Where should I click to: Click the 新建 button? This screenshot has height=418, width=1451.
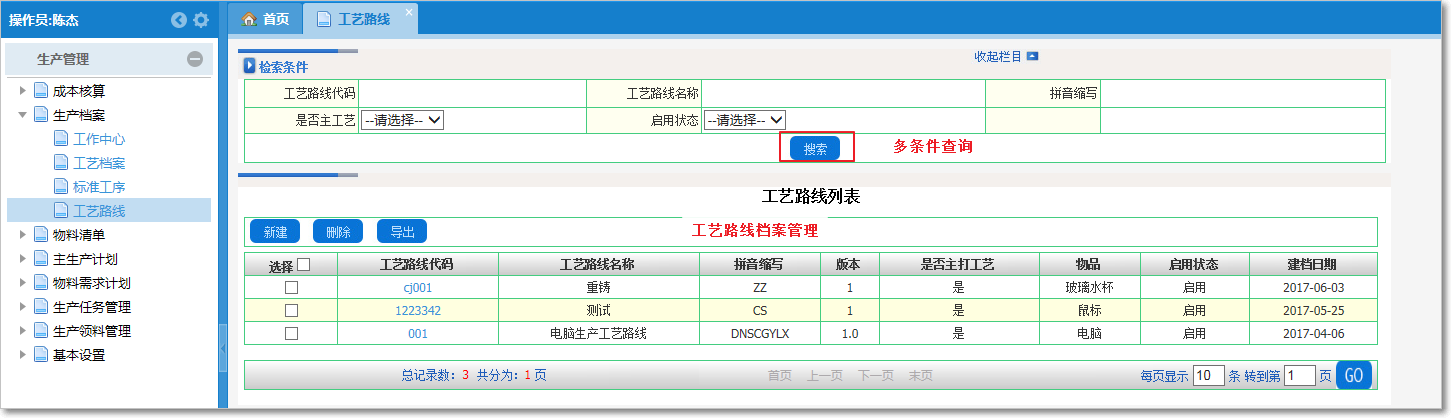pyautogui.click(x=275, y=232)
